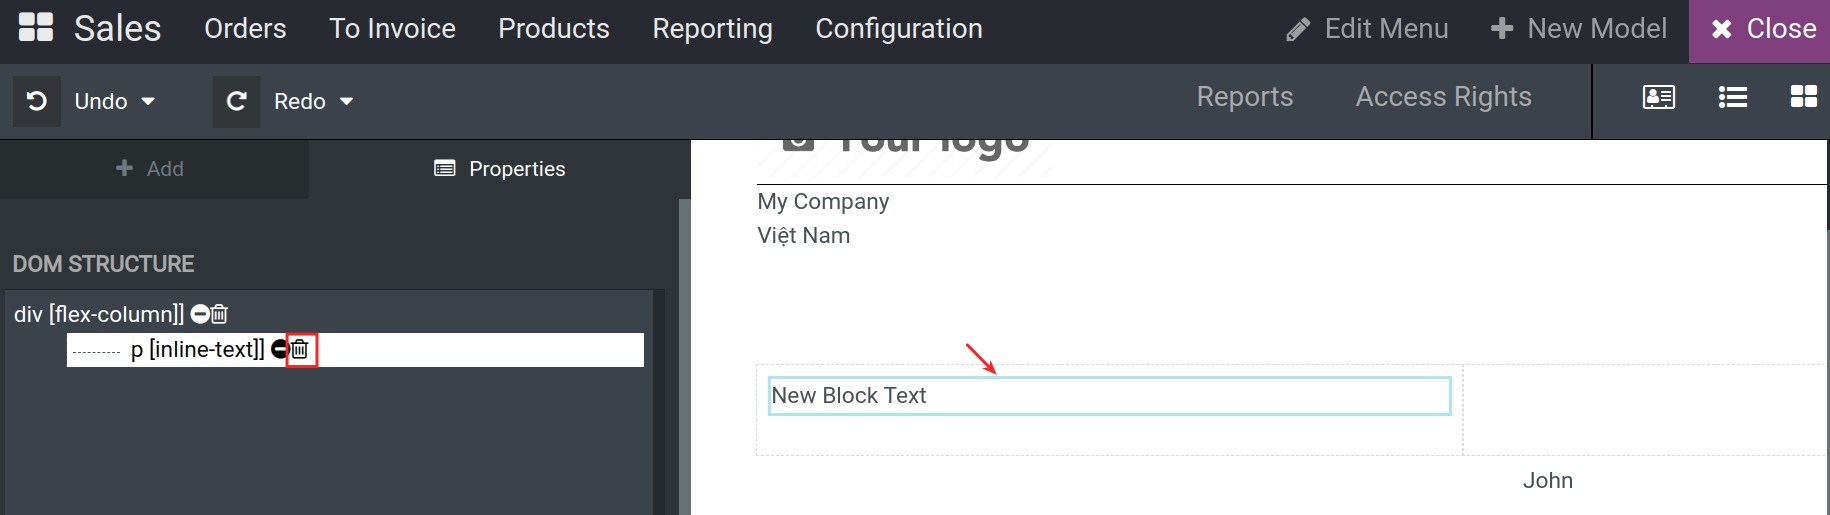Switch to list view icon
Image resolution: width=1830 pixels, height=515 pixels.
coord(1733,97)
